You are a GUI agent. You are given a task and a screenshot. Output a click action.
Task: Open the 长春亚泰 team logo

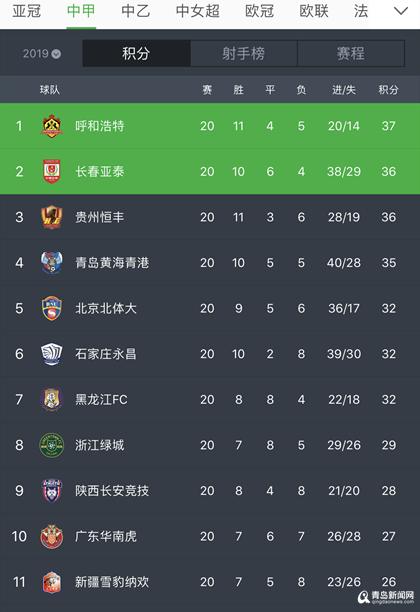pos(52,171)
